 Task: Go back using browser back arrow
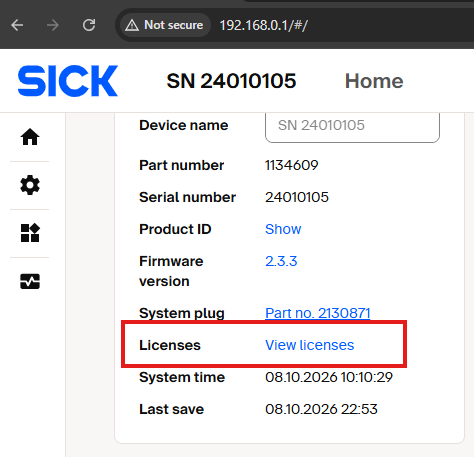[x=17, y=25]
